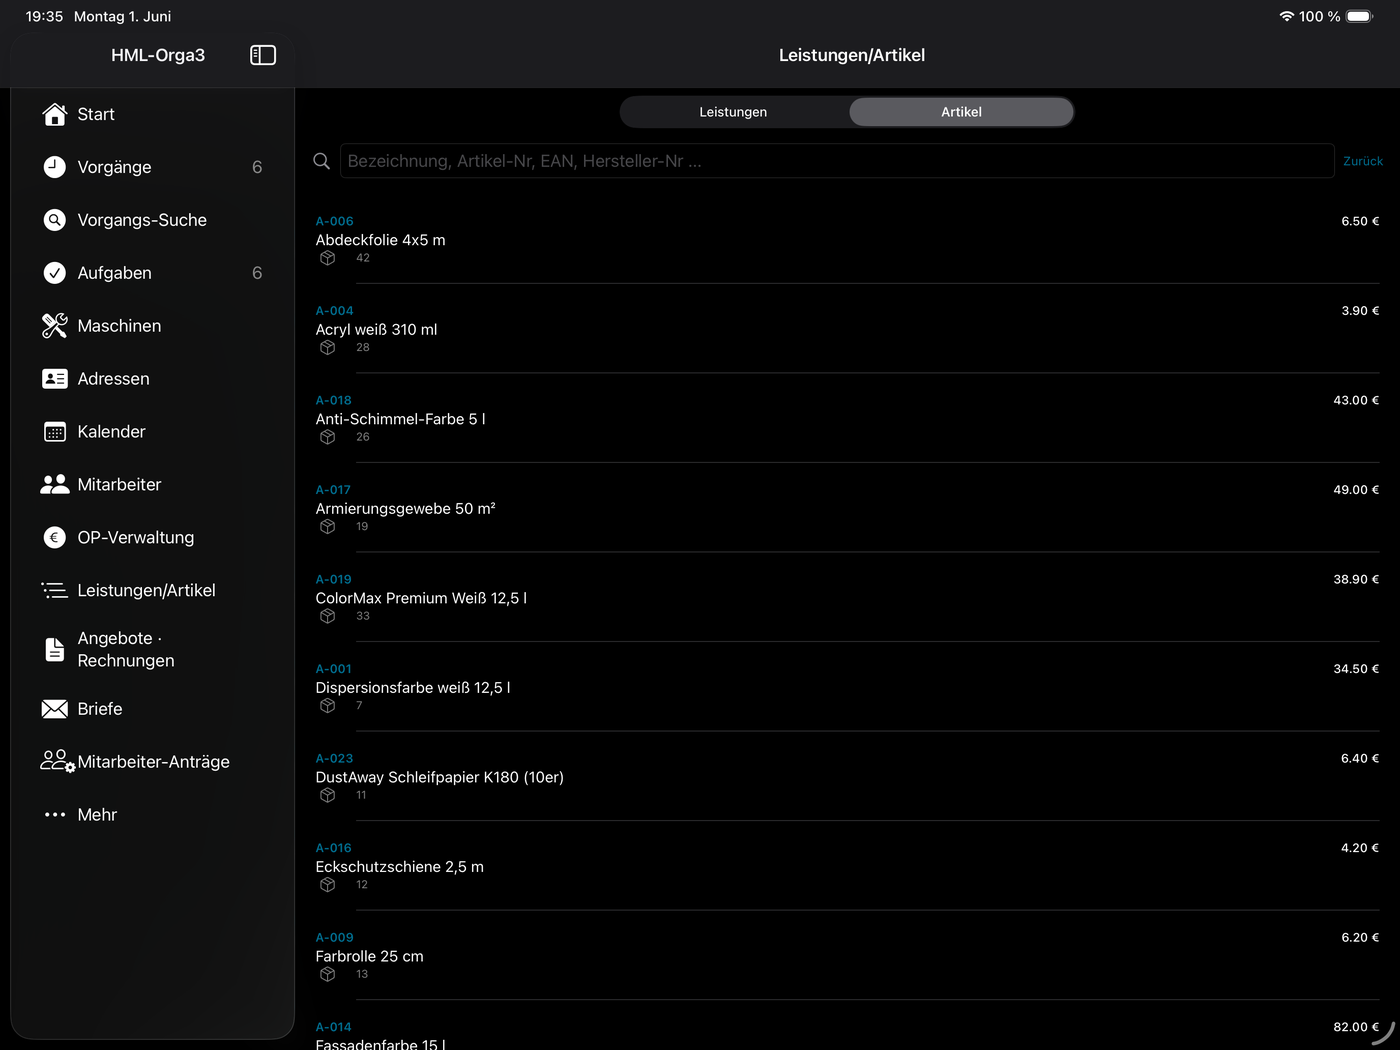Click the Maschinen tools icon

pyautogui.click(x=55, y=326)
